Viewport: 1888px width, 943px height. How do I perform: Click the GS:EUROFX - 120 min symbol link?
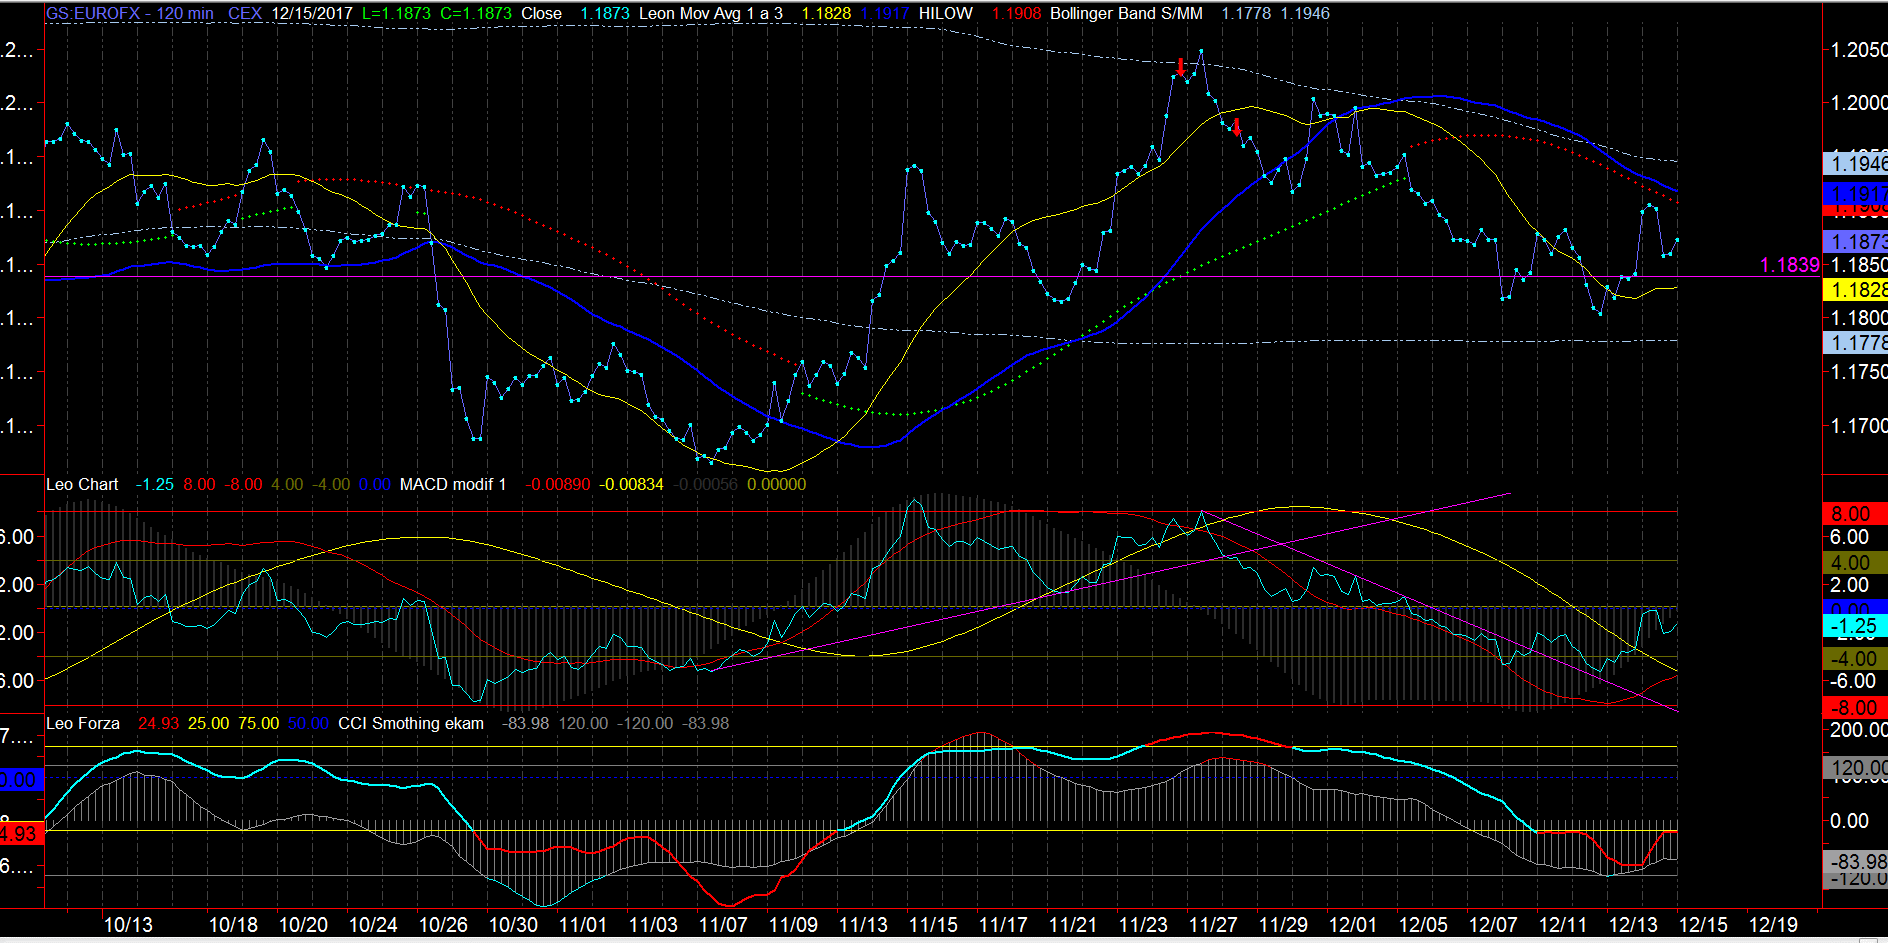point(130,14)
